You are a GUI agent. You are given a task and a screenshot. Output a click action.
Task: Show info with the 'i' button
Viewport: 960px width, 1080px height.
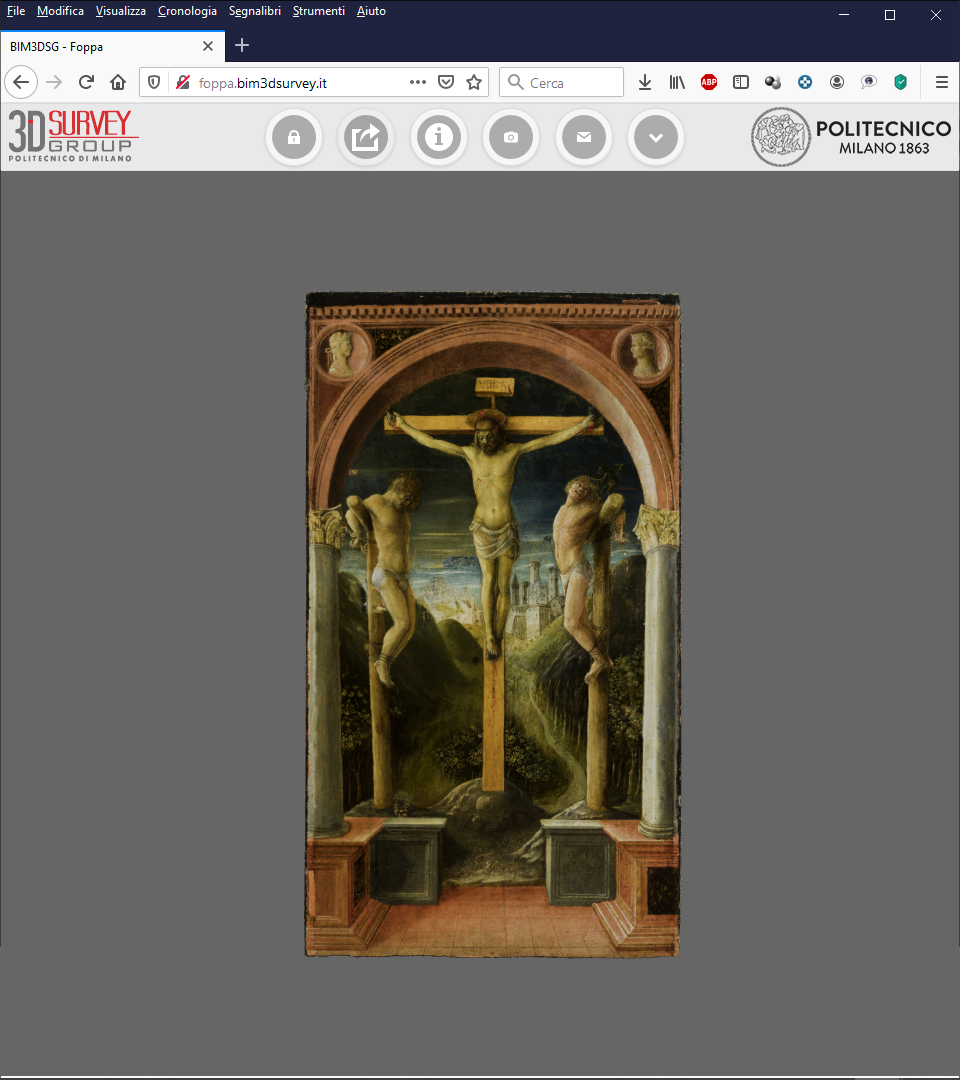(x=439, y=137)
